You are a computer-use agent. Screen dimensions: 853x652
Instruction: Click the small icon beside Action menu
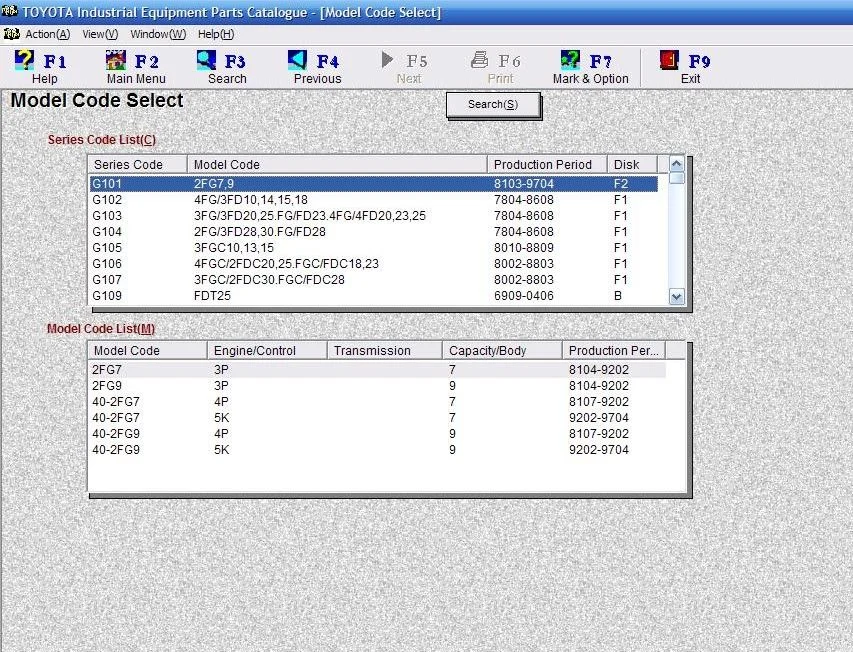pos(11,34)
